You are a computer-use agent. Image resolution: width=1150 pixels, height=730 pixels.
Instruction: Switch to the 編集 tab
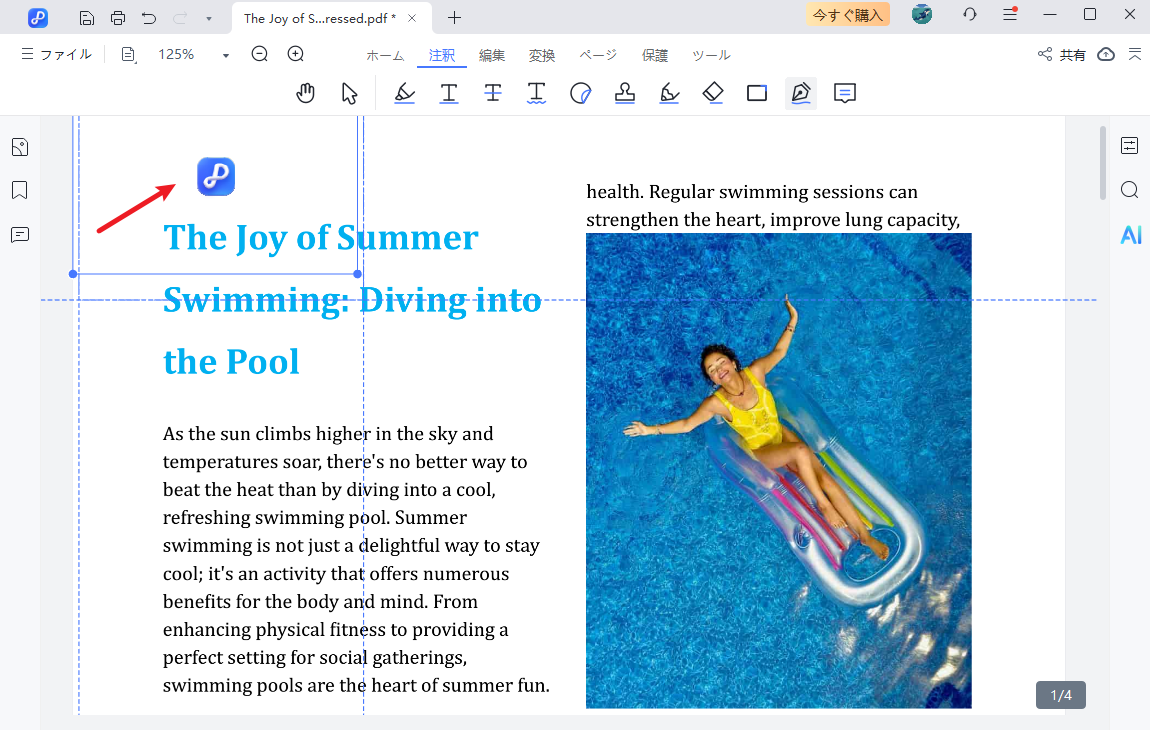[x=492, y=55]
